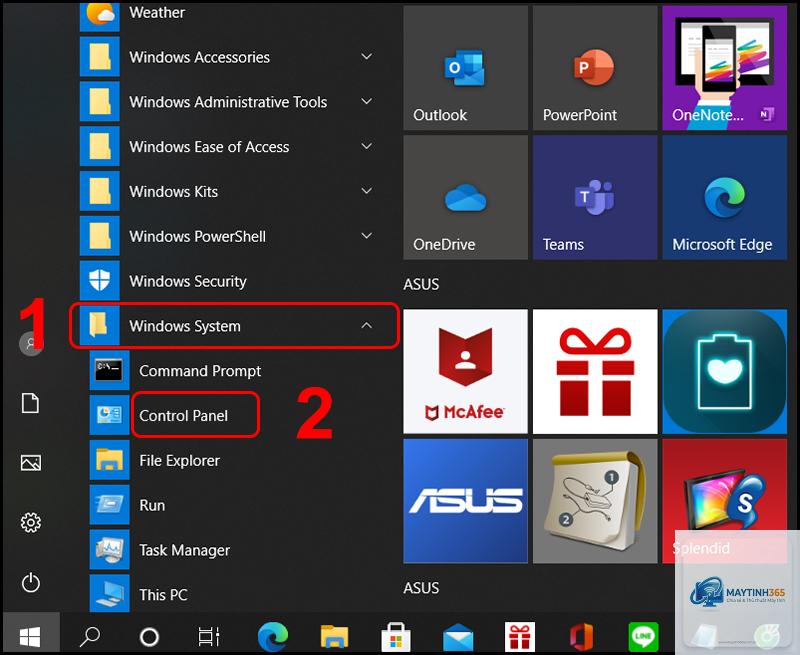This screenshot has height=655, width=800.
Task: Open LINE app on taskbar
Action: click(643, 636)
